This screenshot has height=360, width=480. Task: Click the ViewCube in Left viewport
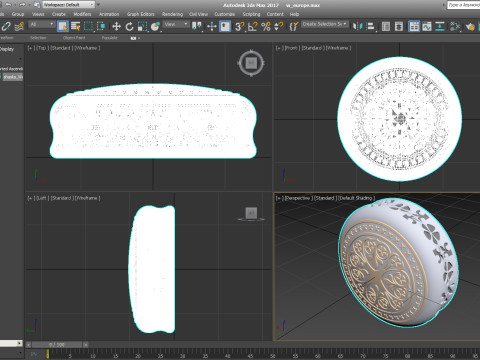click(251, 213)
